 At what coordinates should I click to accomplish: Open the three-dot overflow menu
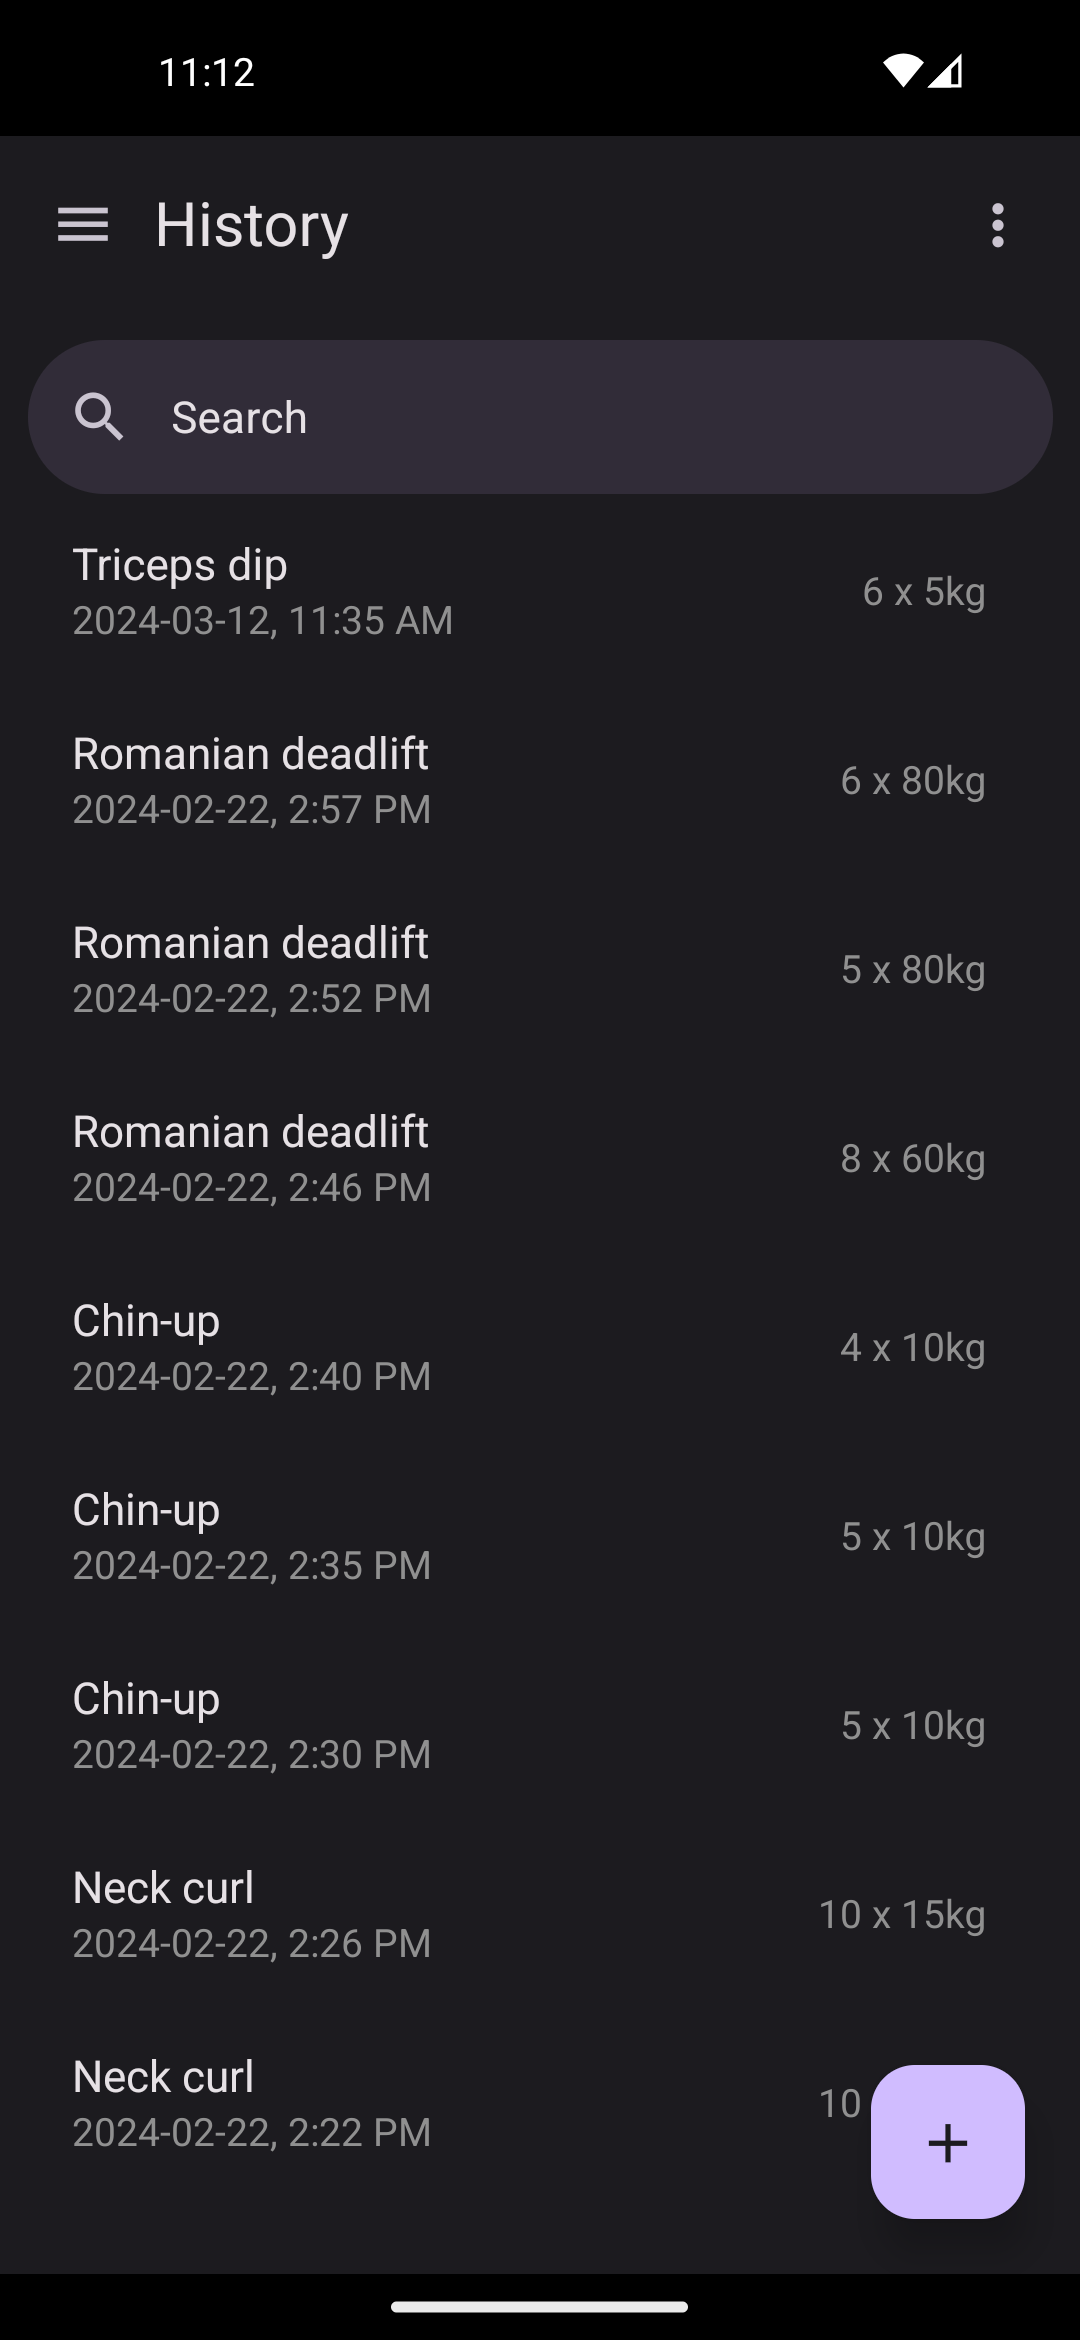997,225
